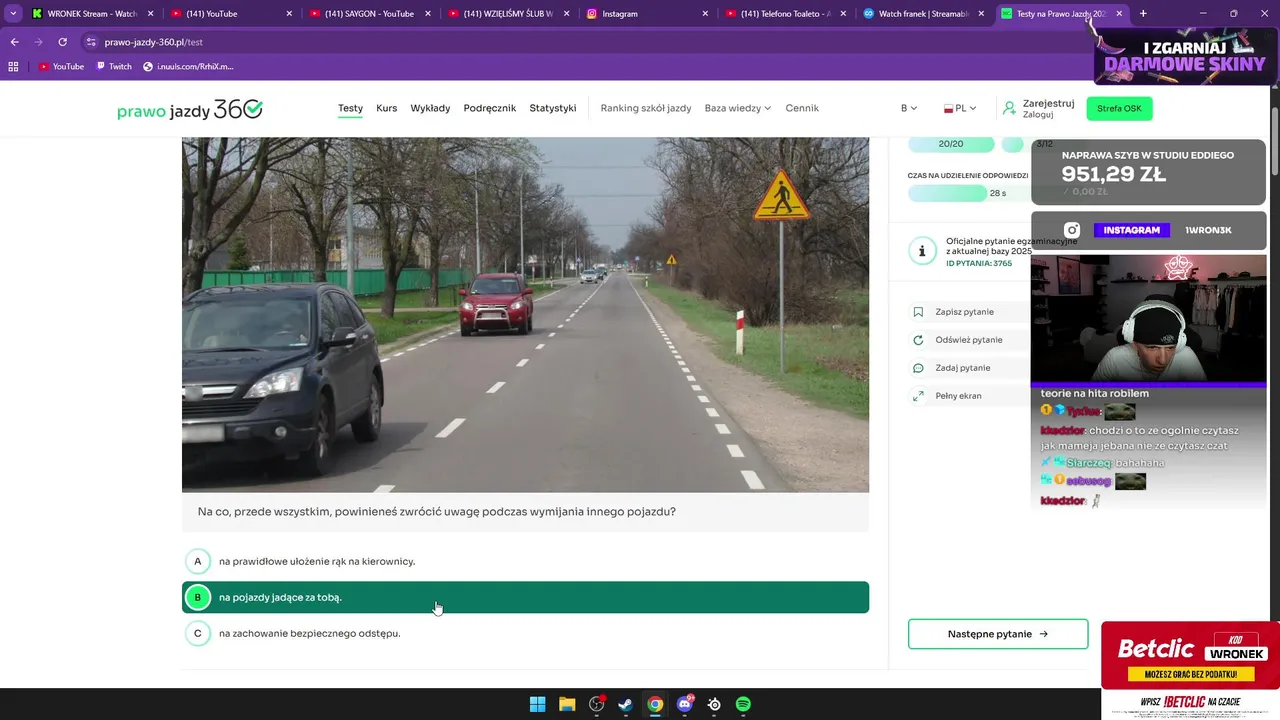The height and width of the screenshot is (720, 1280).
Task: Click the green Strefa OSK button
Action: point(1119,108)
